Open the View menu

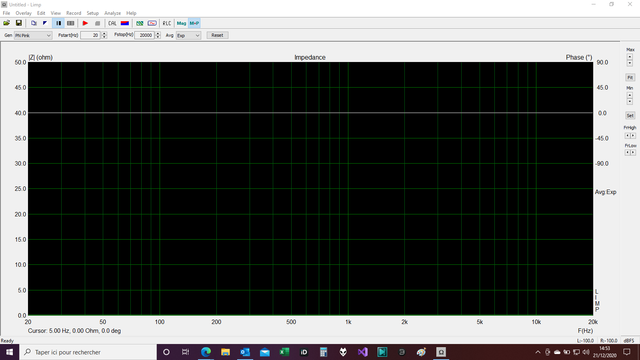click(x=56, y=13)
